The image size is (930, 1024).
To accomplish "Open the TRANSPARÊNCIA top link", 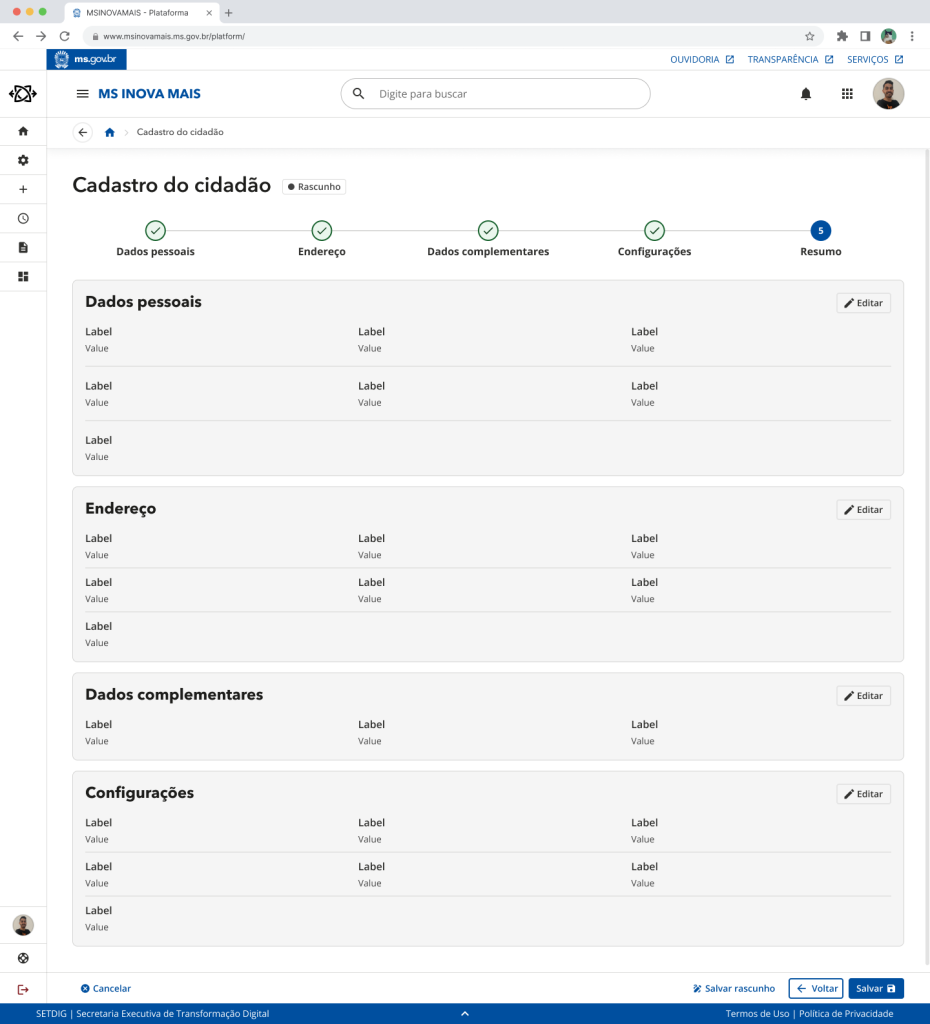I will pos(790,59).
